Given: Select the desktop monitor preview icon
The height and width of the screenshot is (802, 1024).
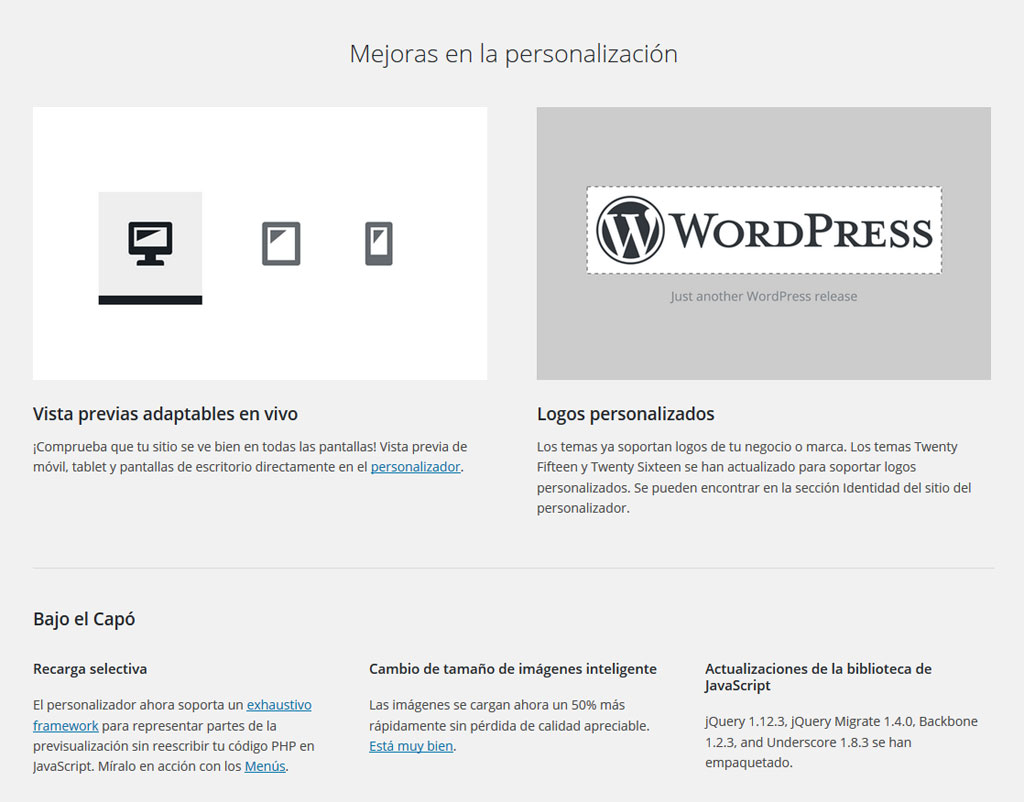Looking at the screenshot, I should (150, 244).
